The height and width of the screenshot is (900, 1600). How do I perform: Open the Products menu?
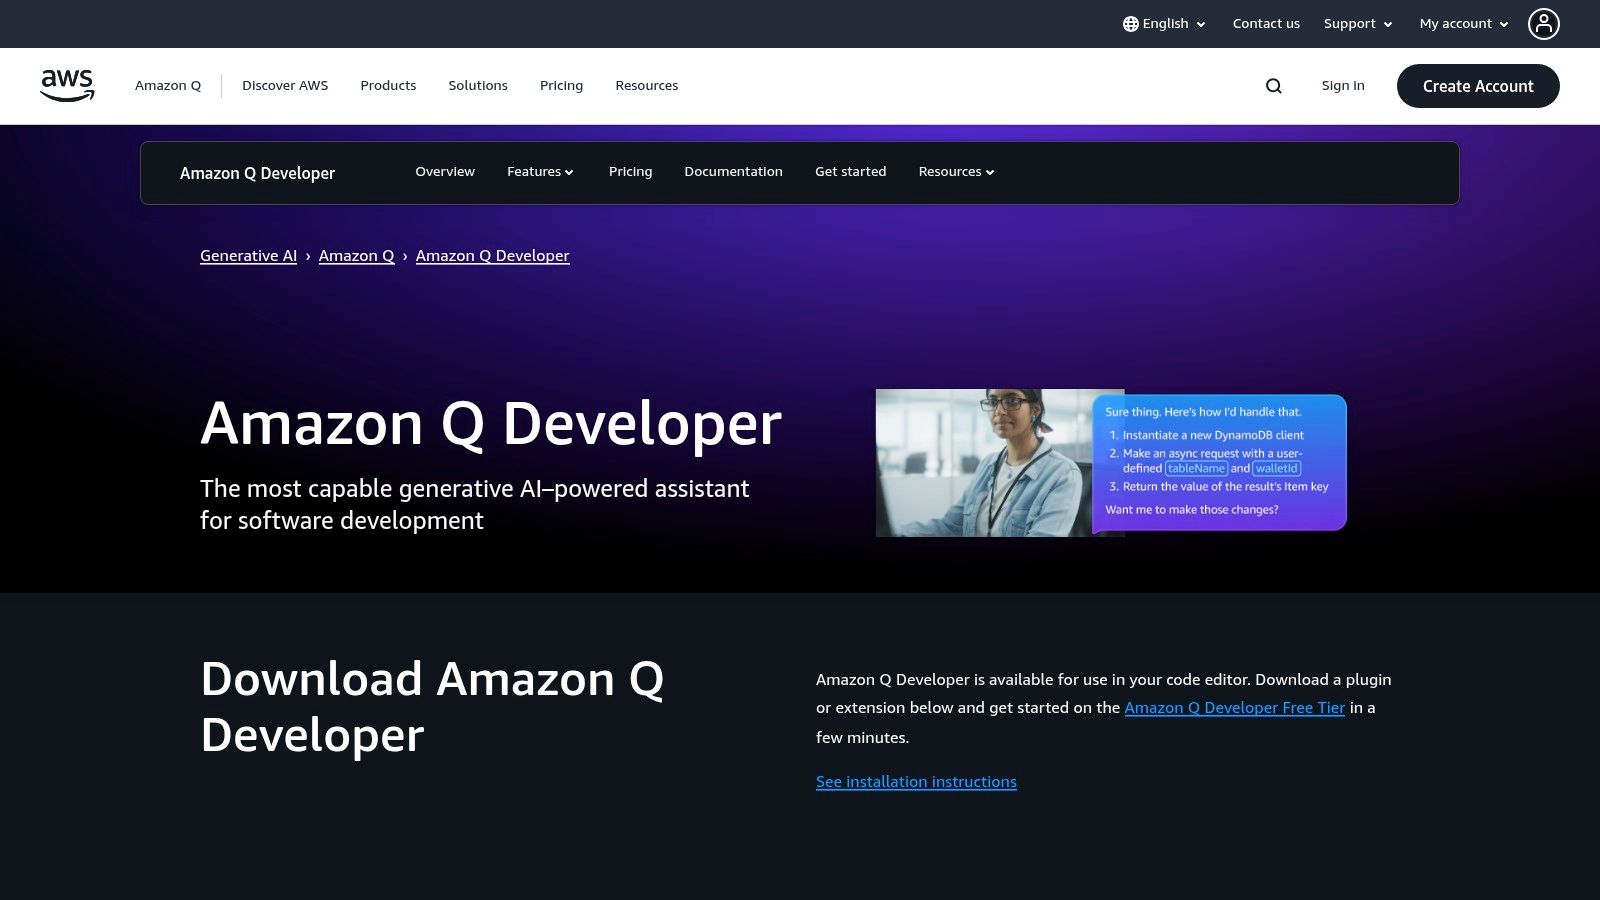point(388,86)
